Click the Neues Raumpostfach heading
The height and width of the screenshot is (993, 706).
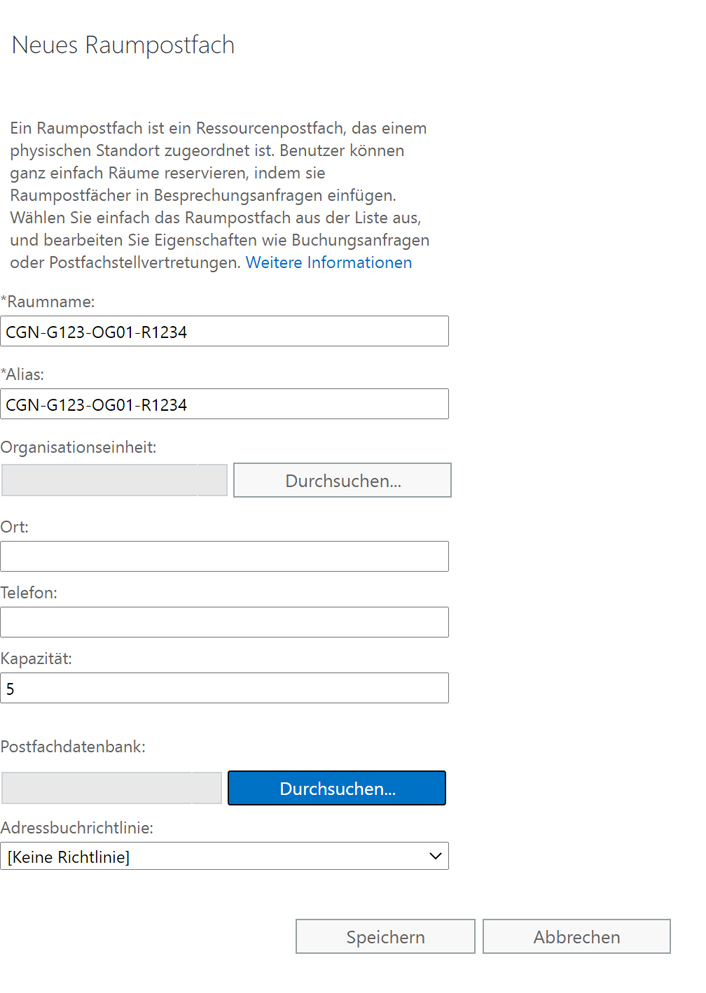[x=123, y=45]
